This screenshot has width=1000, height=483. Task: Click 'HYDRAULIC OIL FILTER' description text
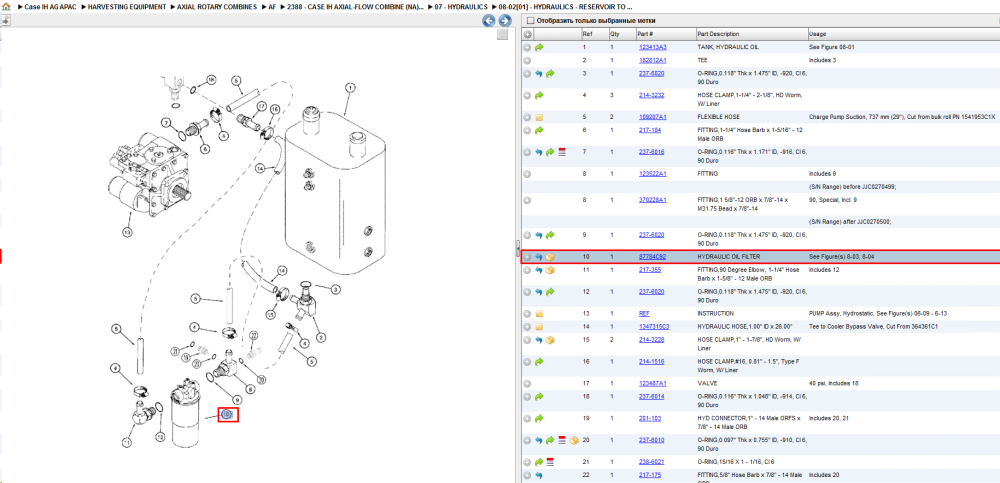pyautogui.click(x=728, y=257)
